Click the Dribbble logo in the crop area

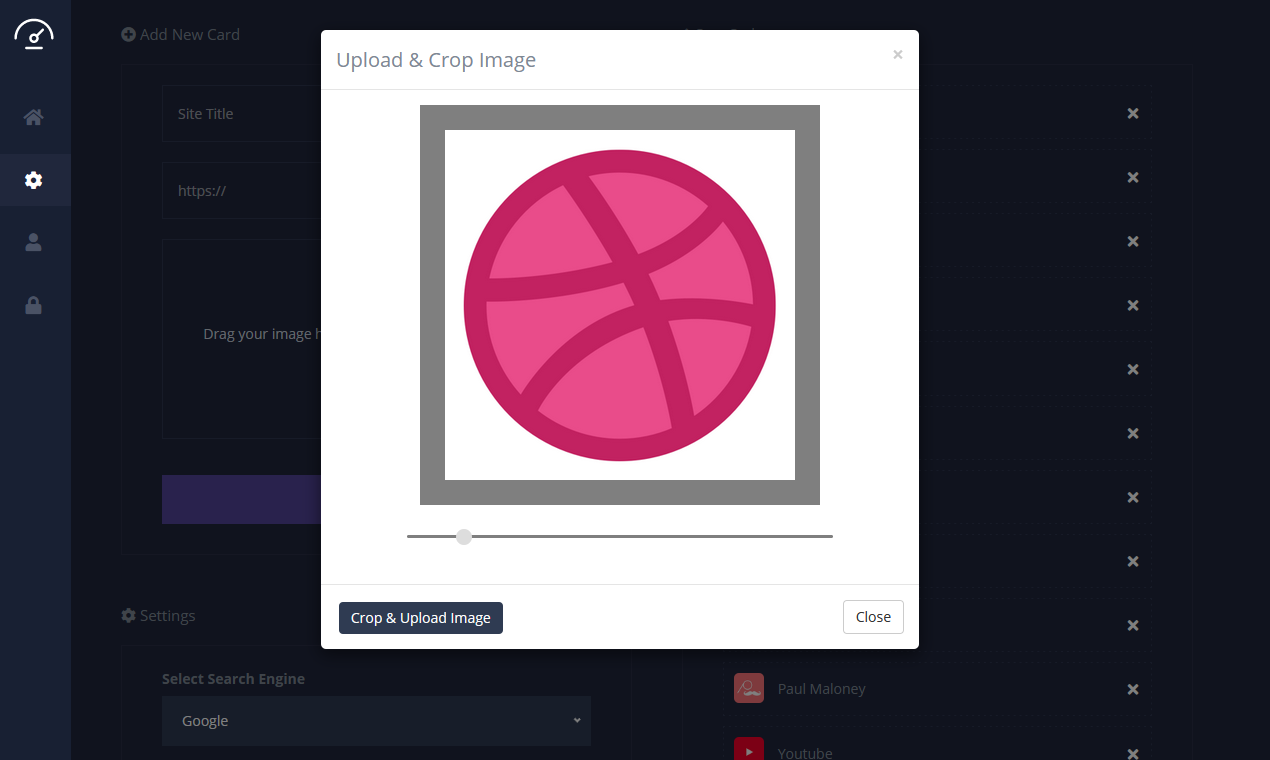pos(620,305)
